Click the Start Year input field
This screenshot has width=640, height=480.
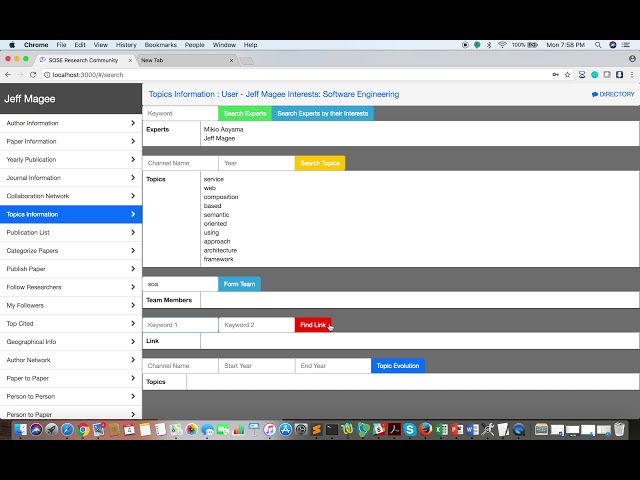tap(257, 366)
